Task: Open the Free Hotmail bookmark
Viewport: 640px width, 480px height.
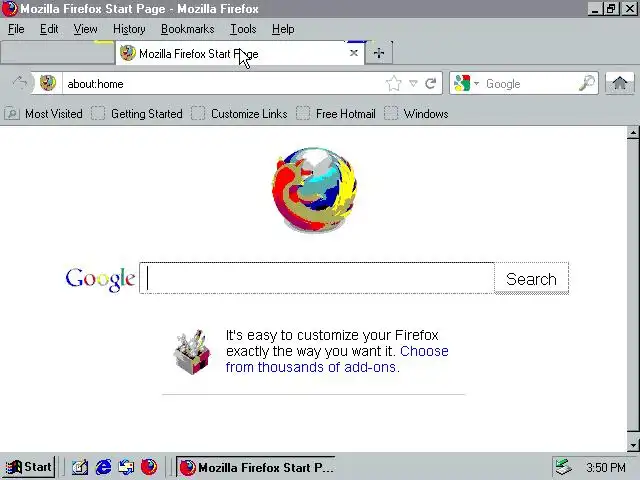Action: coord(336,113)
